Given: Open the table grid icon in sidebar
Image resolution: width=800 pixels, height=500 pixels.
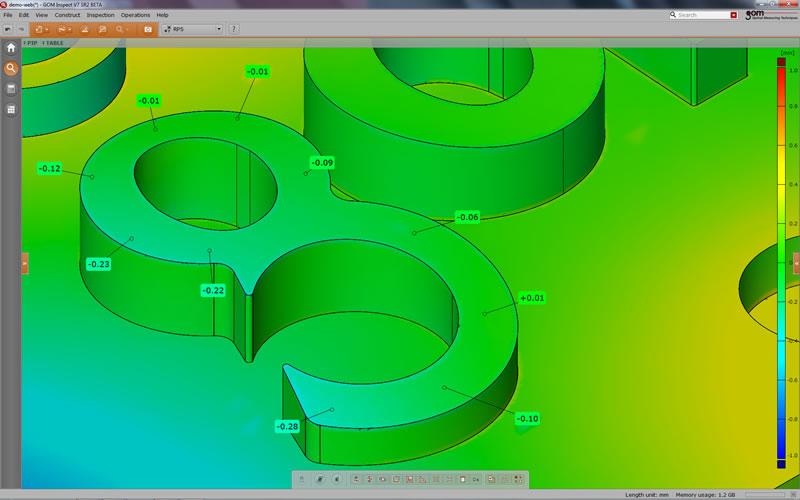Looking at the screenshot, I should (11, 109).
